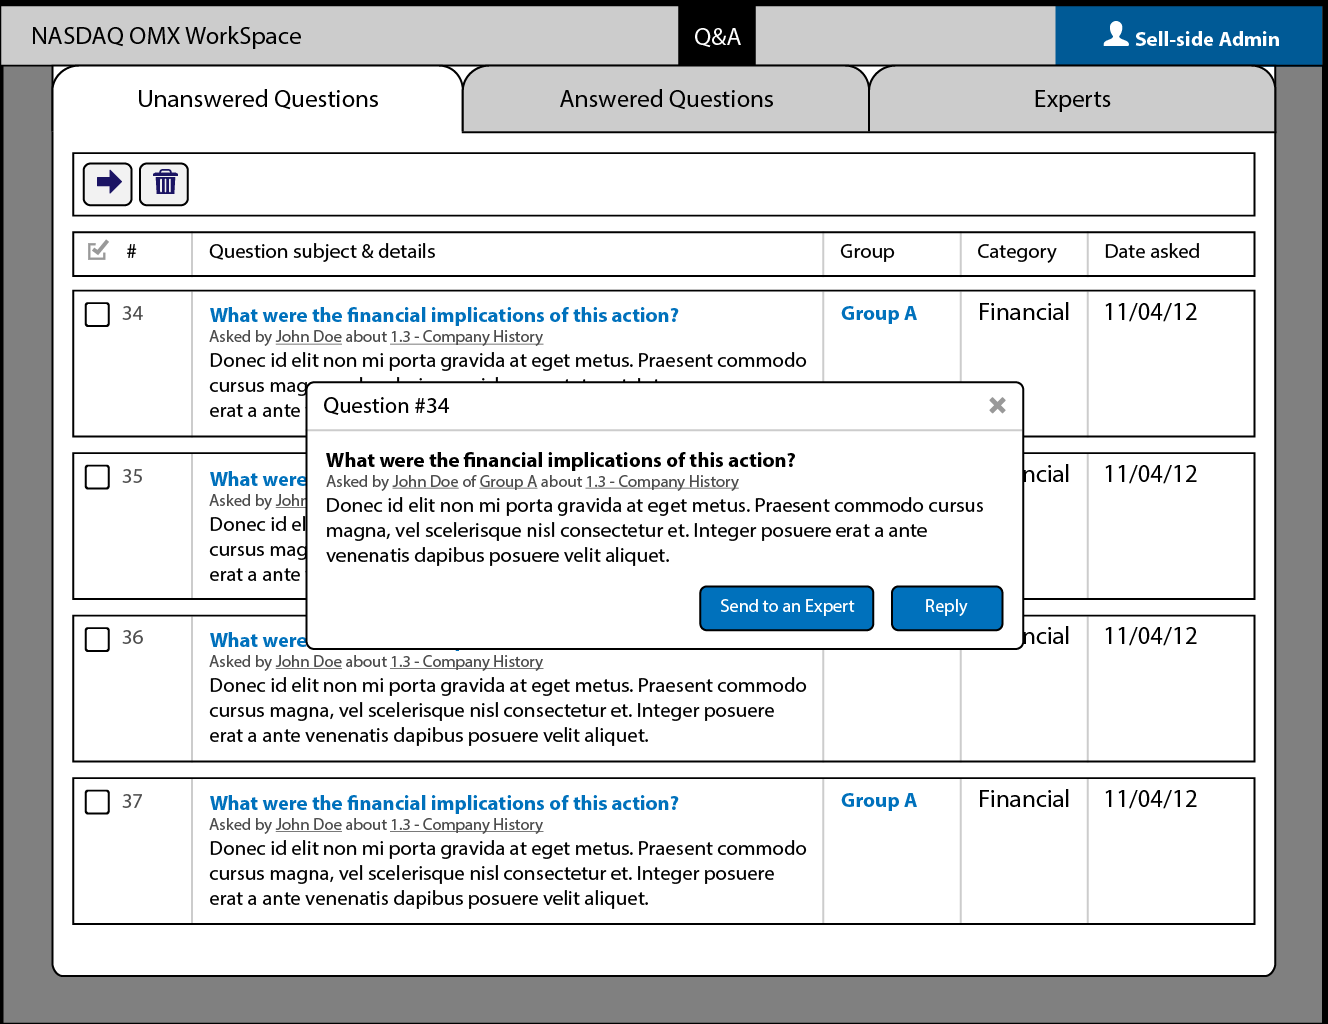Click the 11/04/12 date in row 37
1328x1024 pixels.
click(x=1150, y=799)
